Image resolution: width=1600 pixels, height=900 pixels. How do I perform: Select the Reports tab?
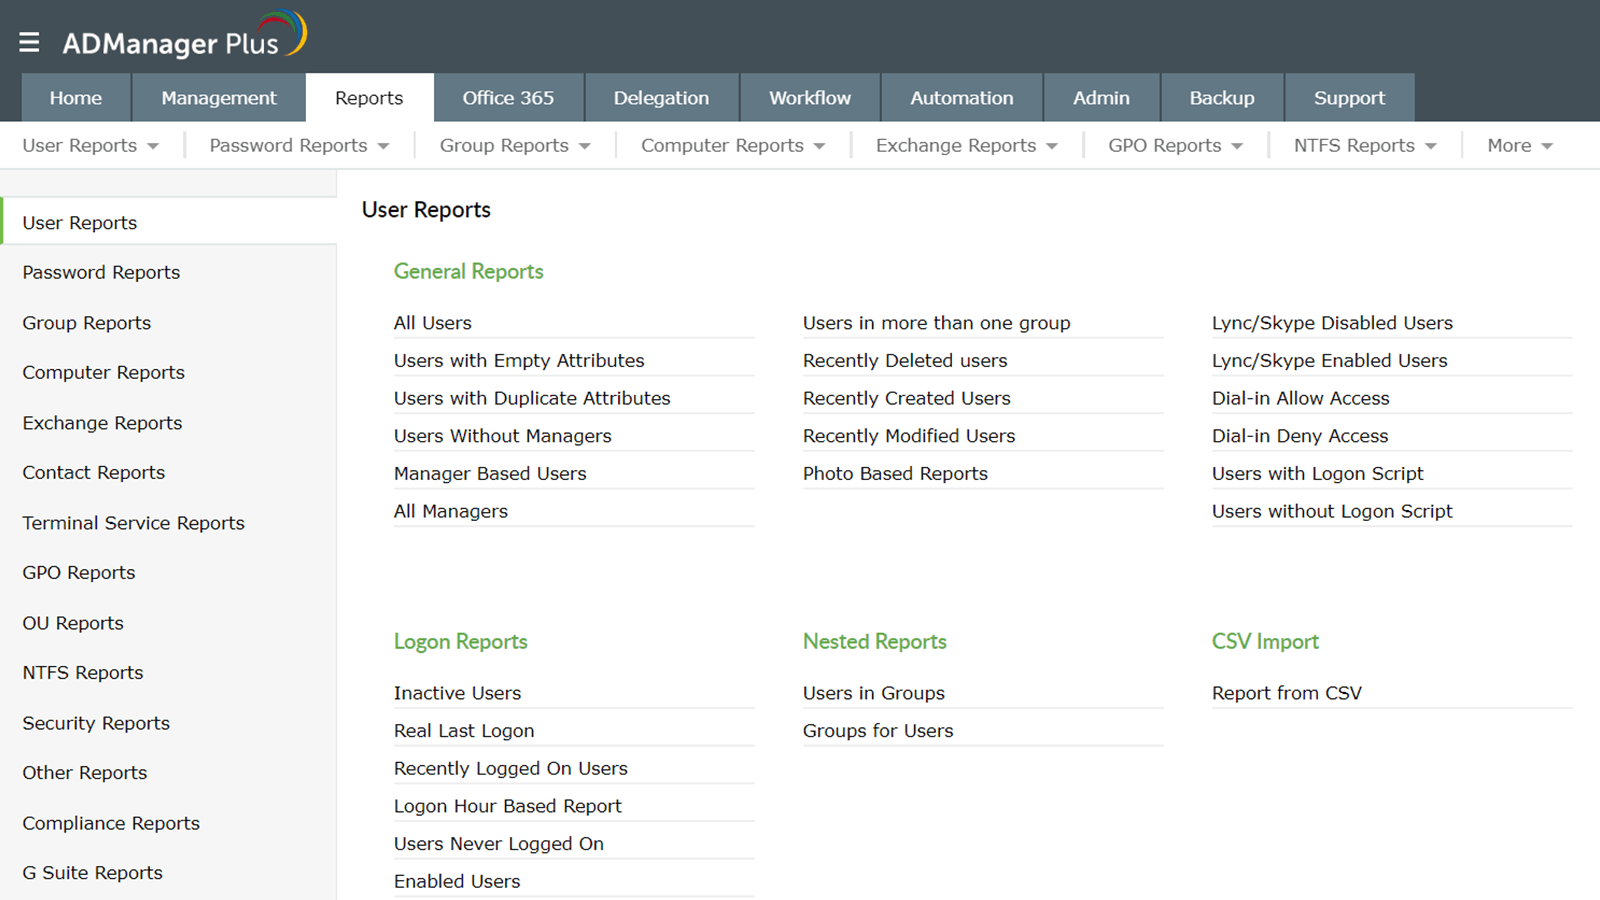369,98
